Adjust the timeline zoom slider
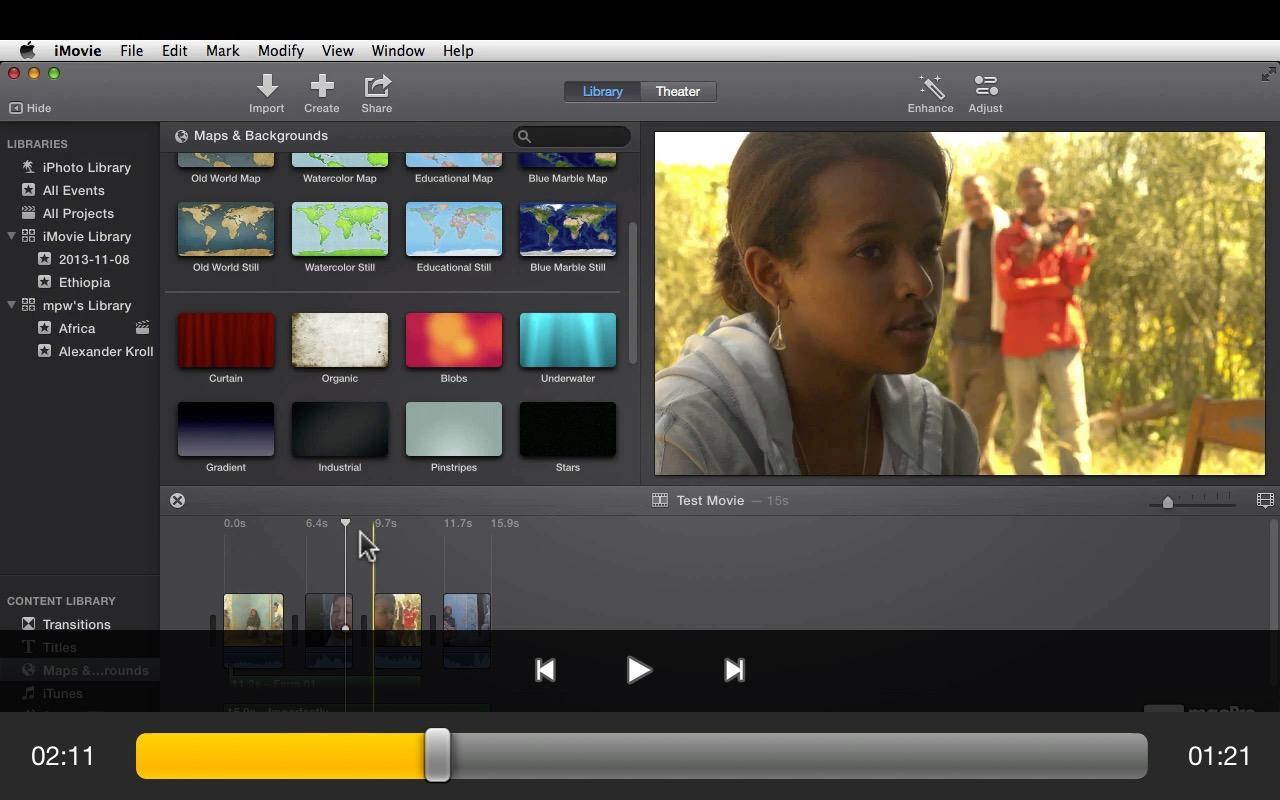The width and height of the screenshot is (1280, 800). (x=1167, y=502)
